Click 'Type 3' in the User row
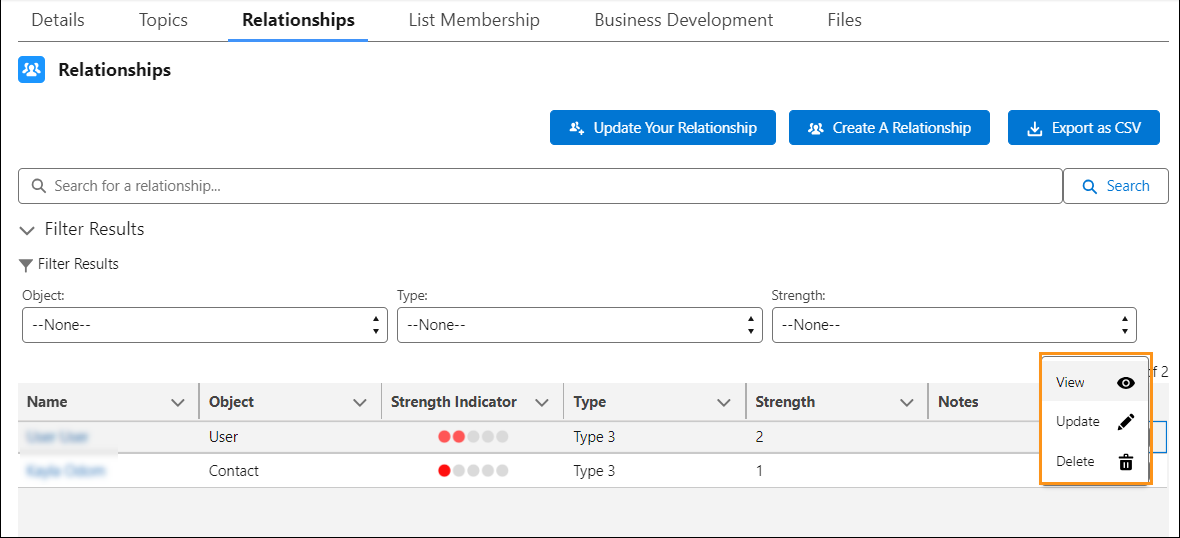This screenshot has height=538, width=1180. tap(595, 436)
